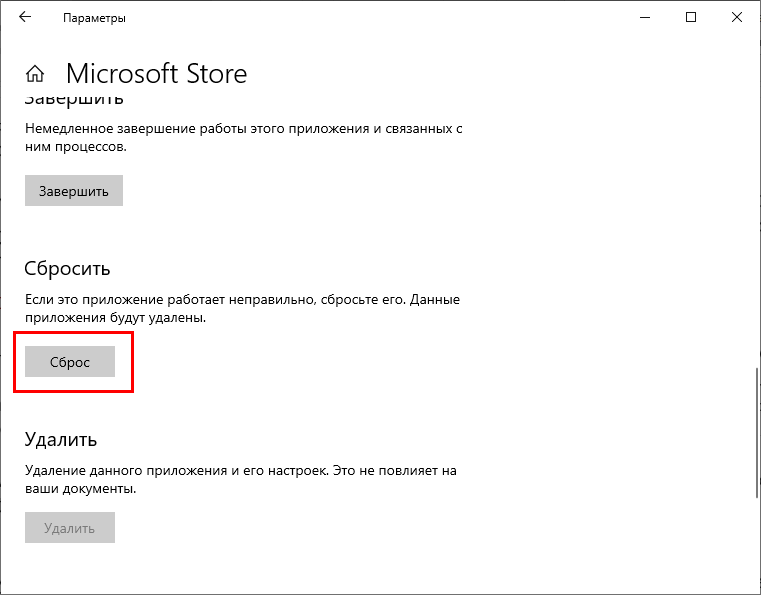The image size is (761, 595).
Task: Click the Удаление данного приложения description text
Action: pos(241,479)
